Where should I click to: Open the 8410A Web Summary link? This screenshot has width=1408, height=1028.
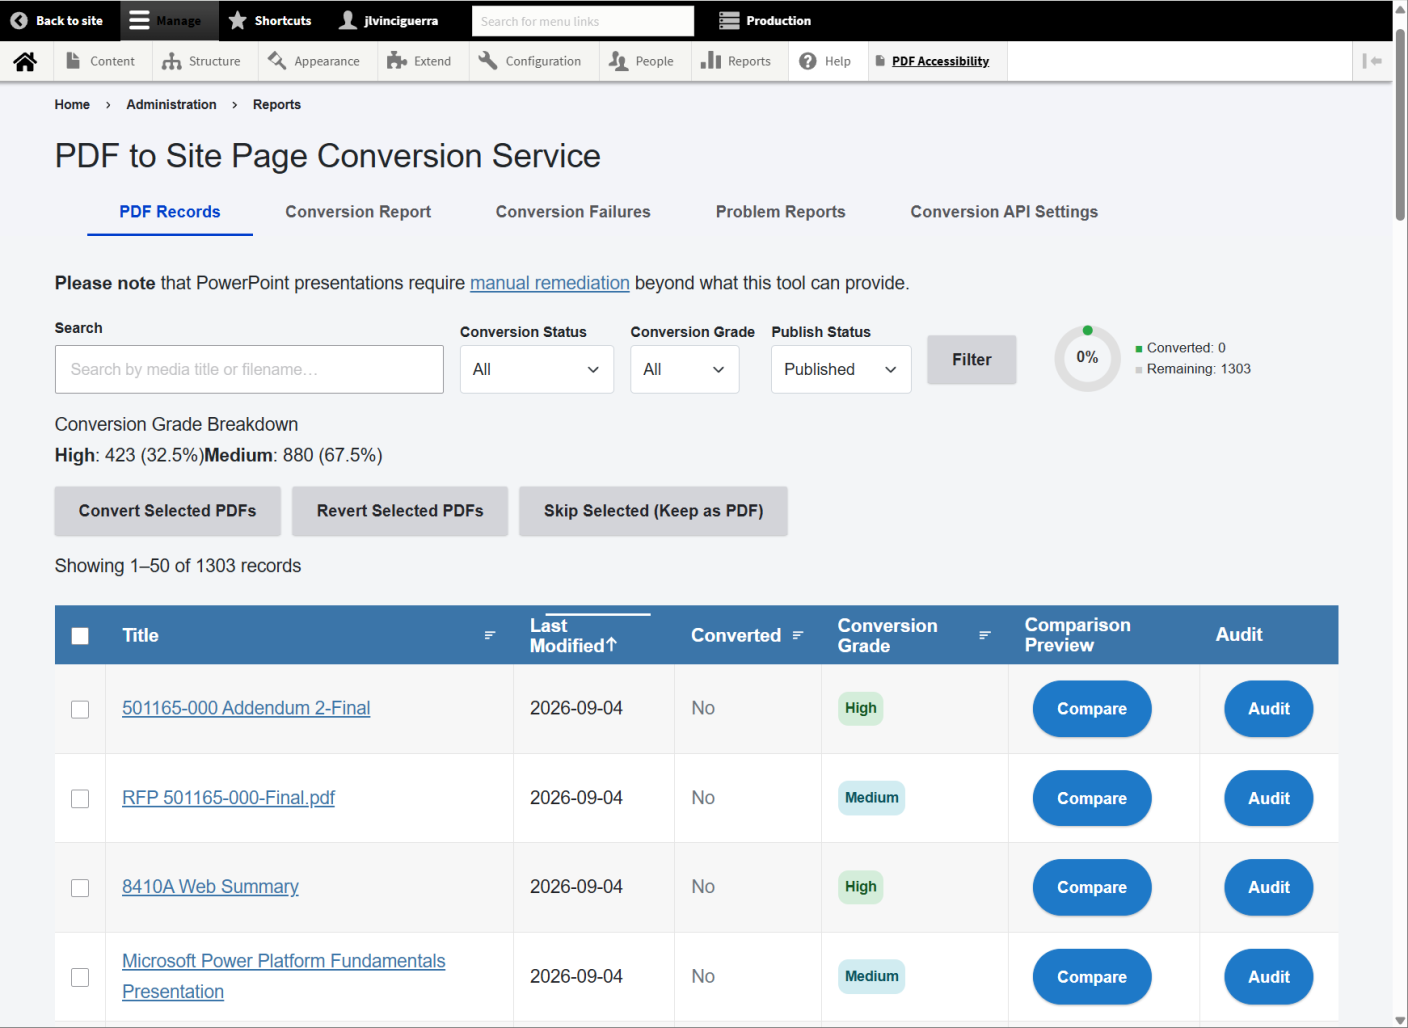[210, 887]
